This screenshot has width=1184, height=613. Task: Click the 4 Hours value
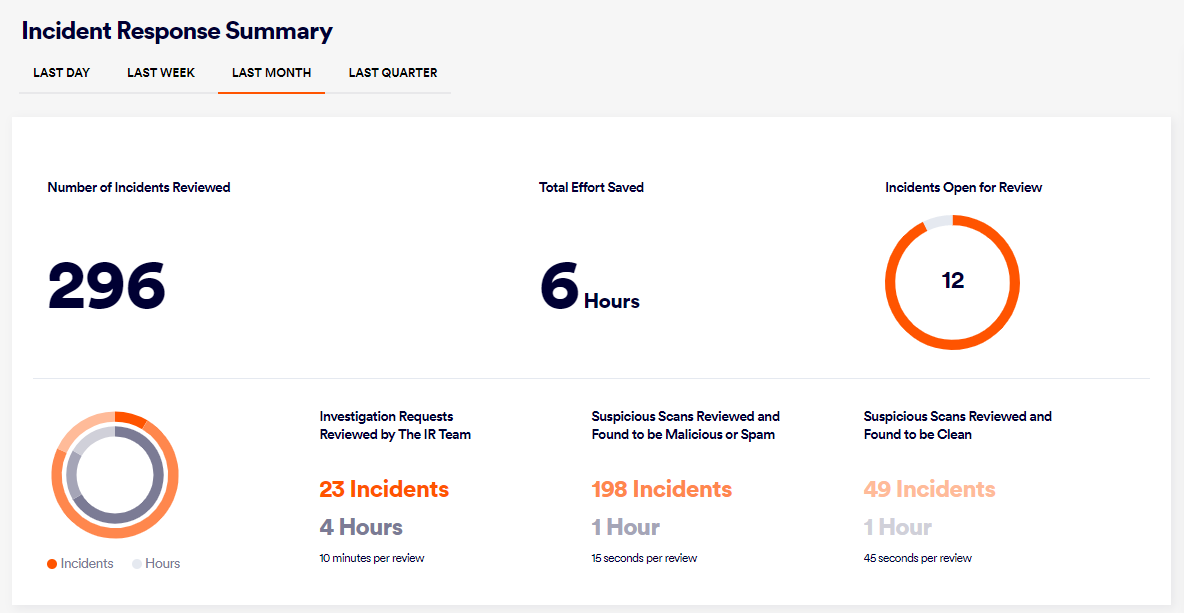pos(361,527)
